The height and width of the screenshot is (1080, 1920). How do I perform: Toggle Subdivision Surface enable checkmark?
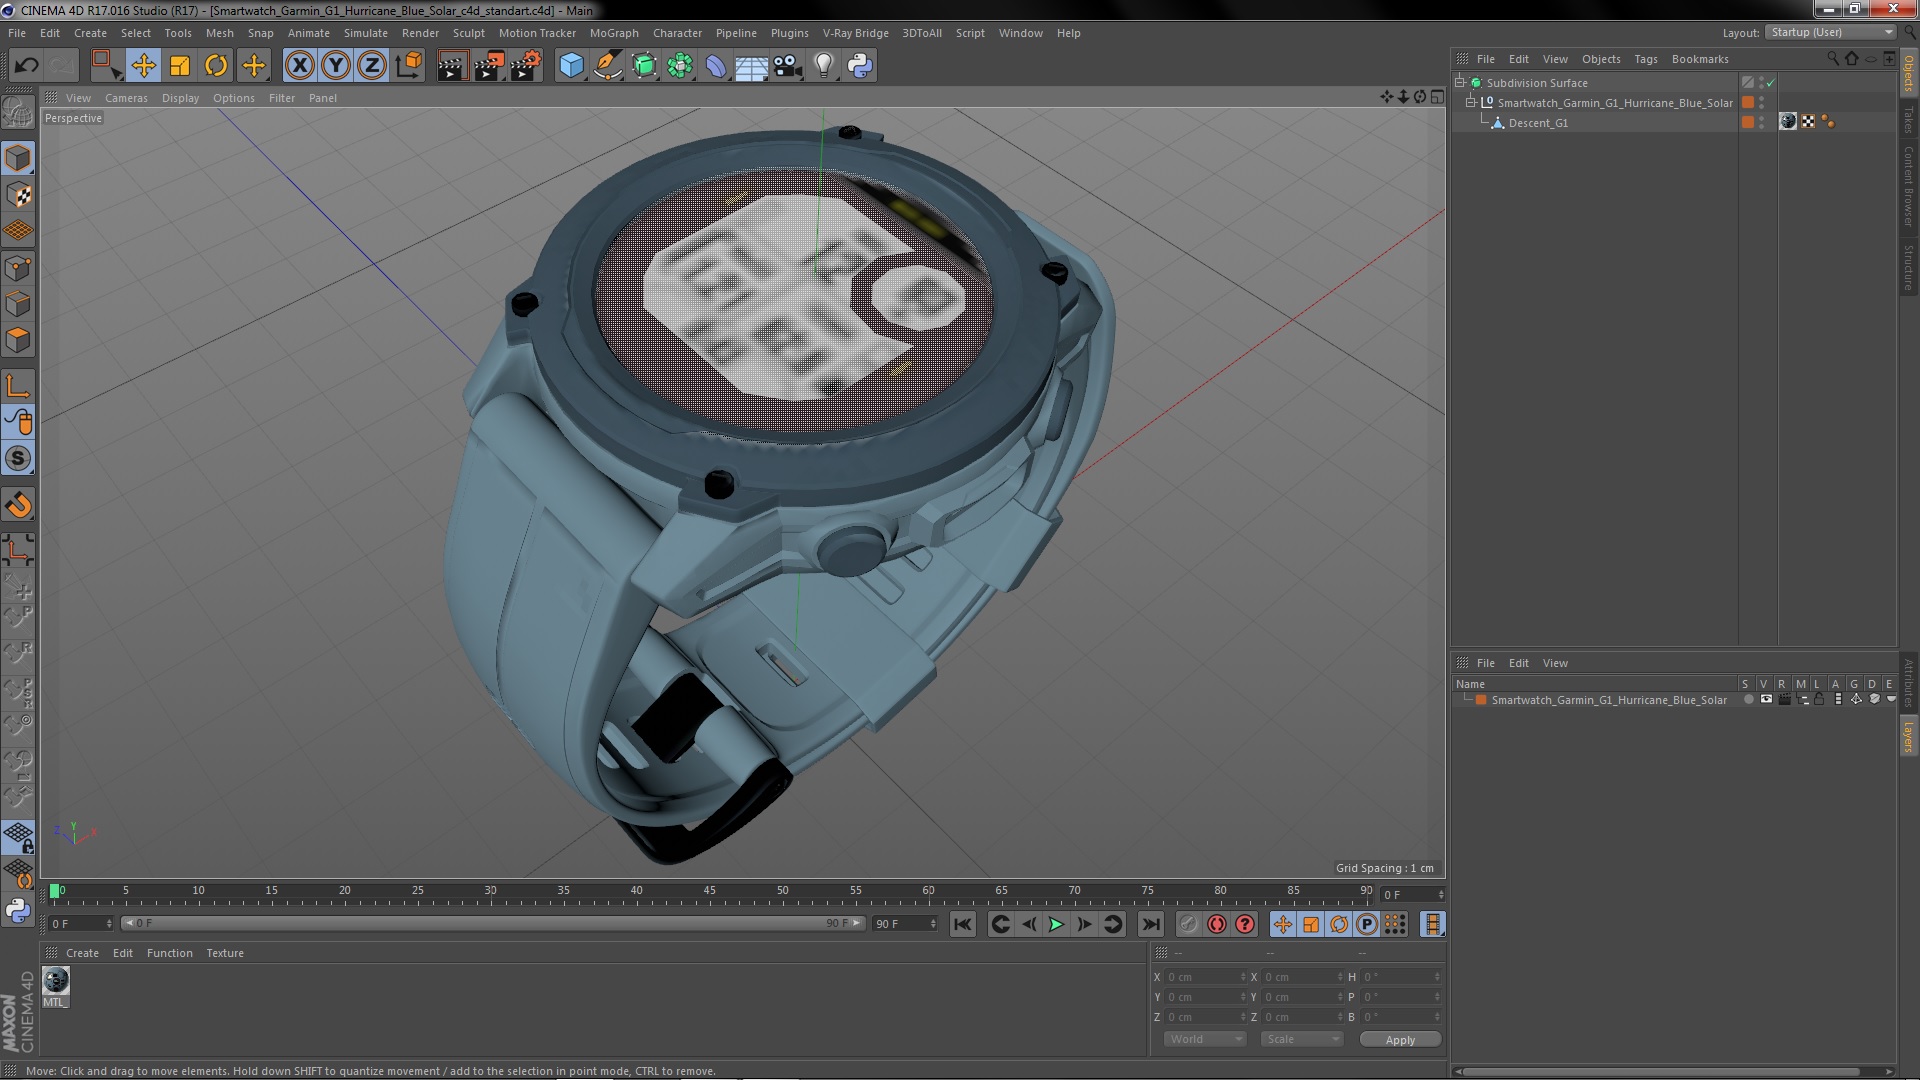[1770, 83]
